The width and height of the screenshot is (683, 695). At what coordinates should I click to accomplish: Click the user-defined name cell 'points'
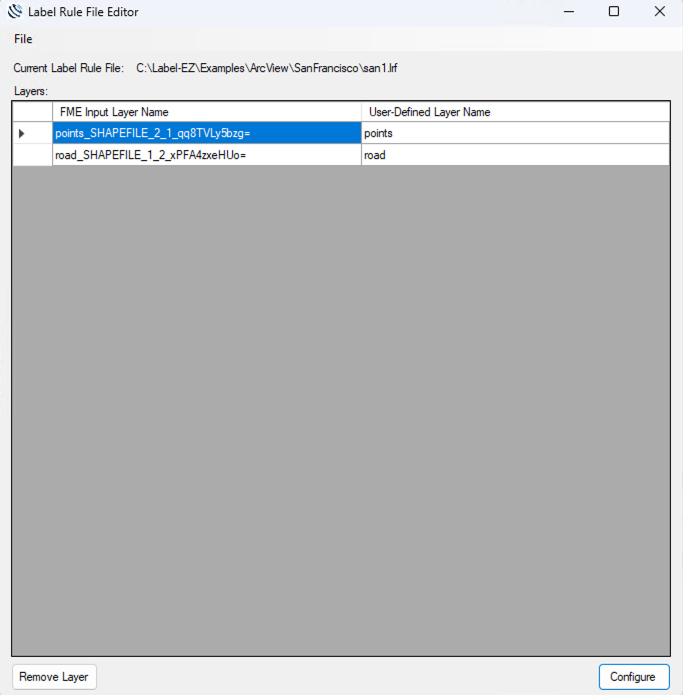(x=515, y=133)
